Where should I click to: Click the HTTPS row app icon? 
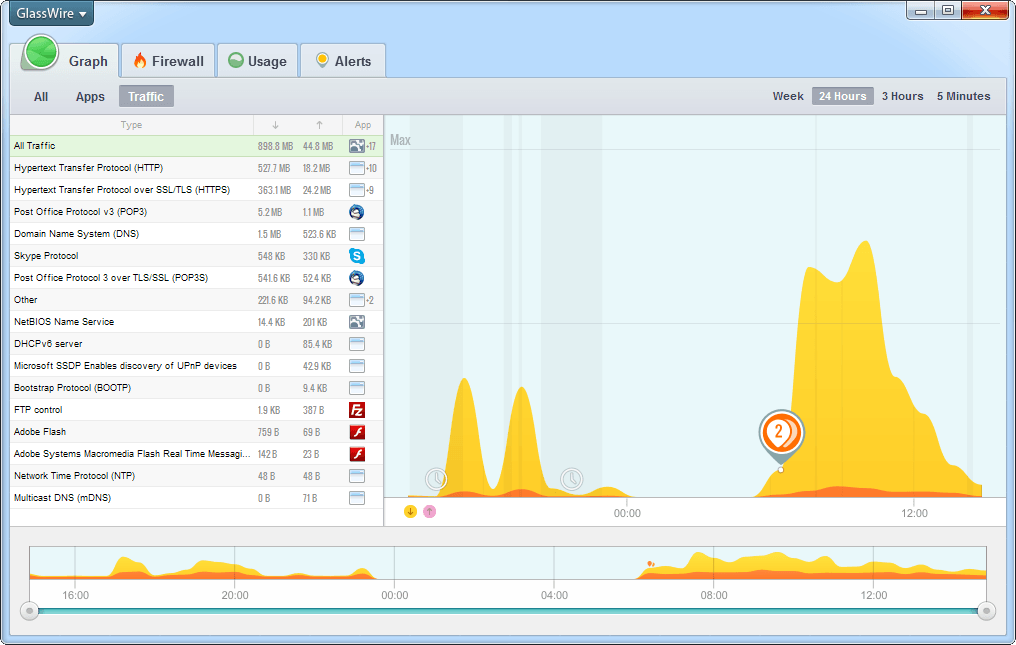356,190
